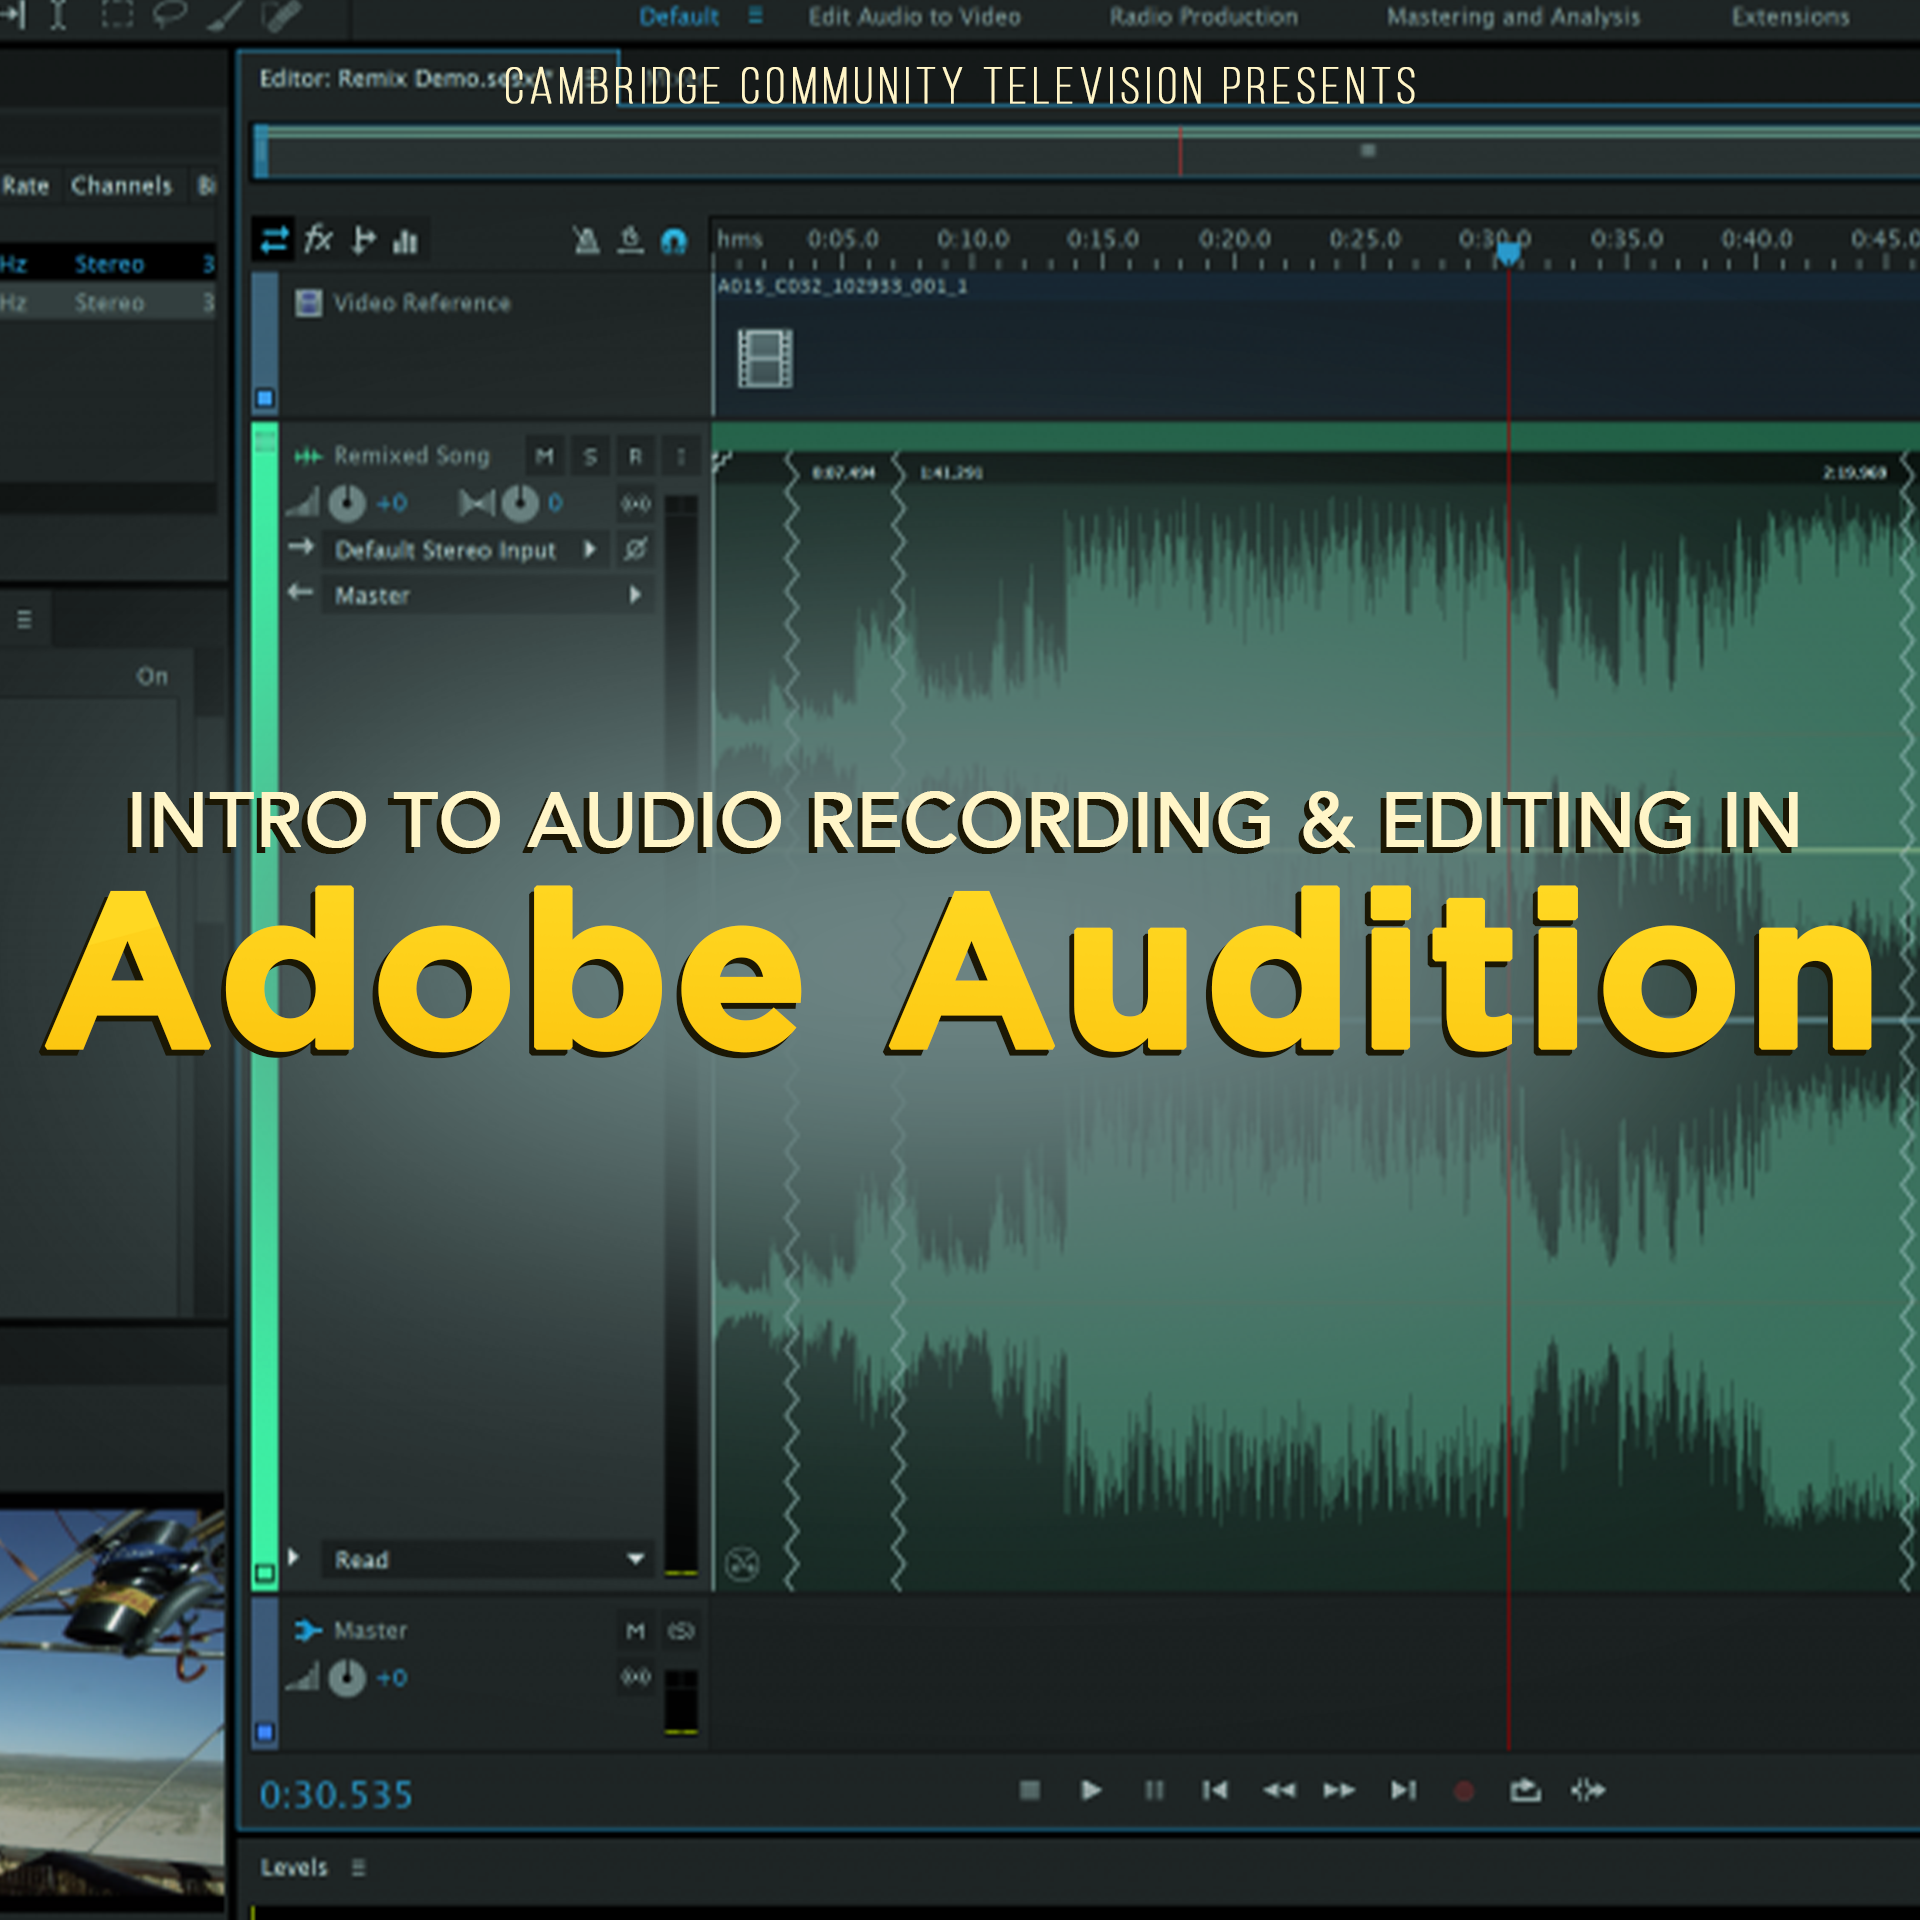The height and width of the screenshot is (1920, 1920).
Task: Select the first Stereo file row
Action: pos(107,264)
